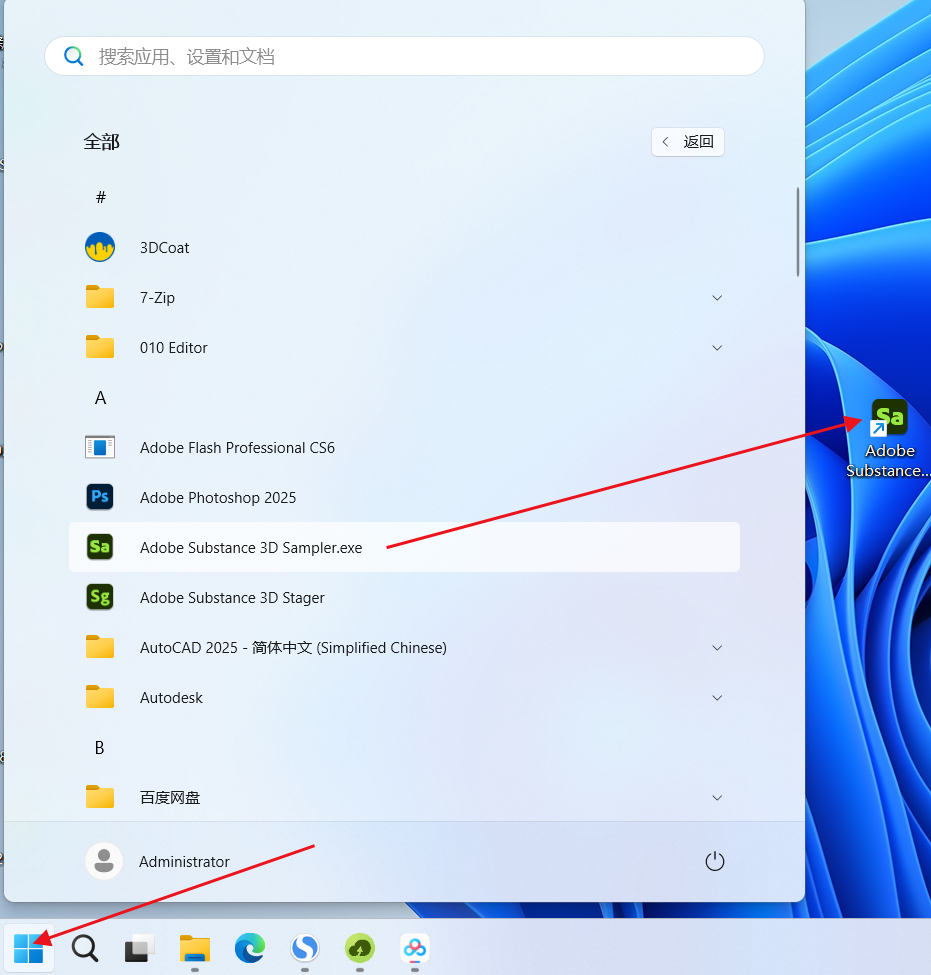Expand the 7-Zip folder chevron
Image resolution: width=931 pixels, height=975 pixels.
(x=717, y=298)
